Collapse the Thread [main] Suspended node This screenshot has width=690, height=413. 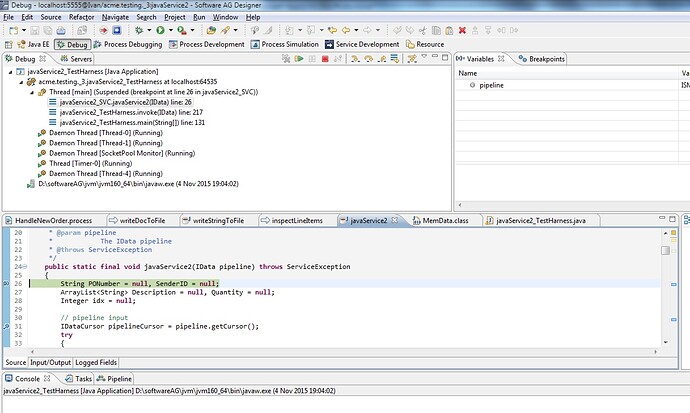pyautogui.click(x=32, y=92)
